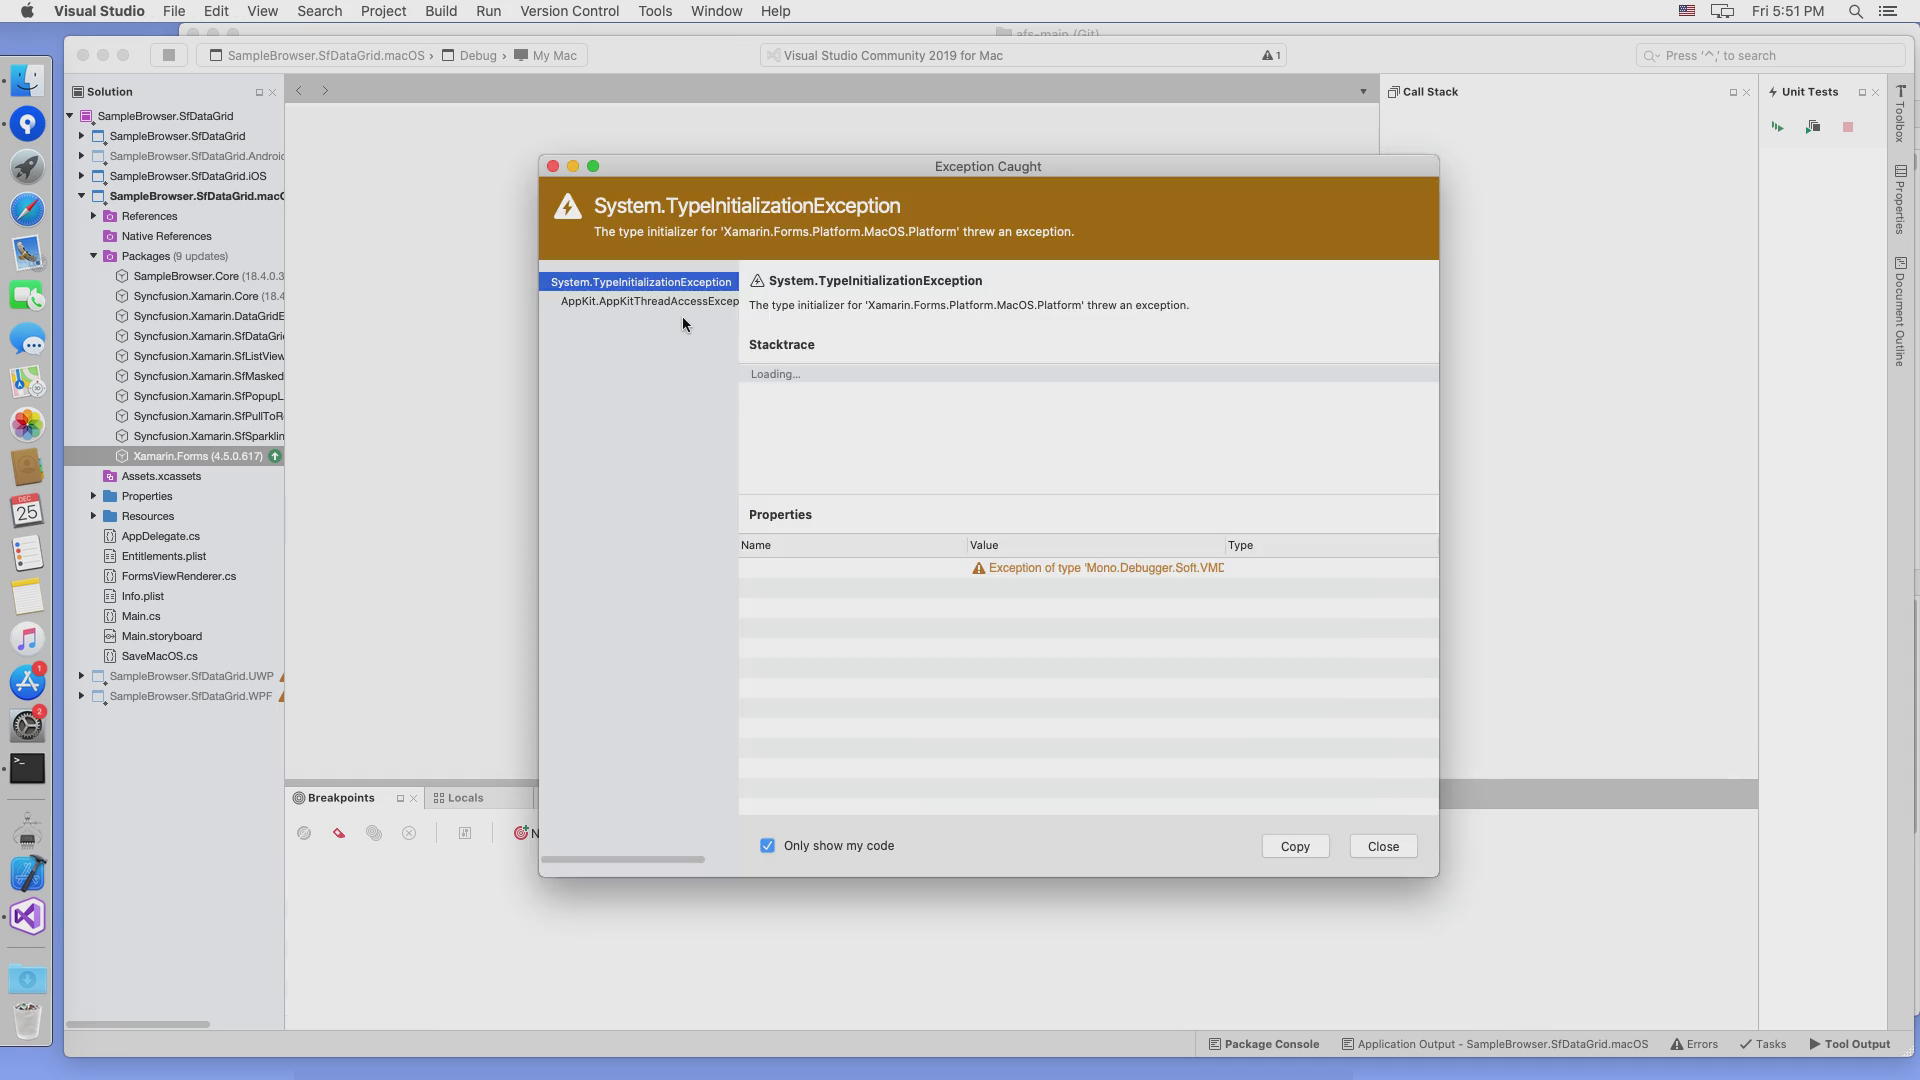Expand the SampleBrowser.SfDataGrid.iOS project
This screenshot has height=1080, width=1920.
82,176
